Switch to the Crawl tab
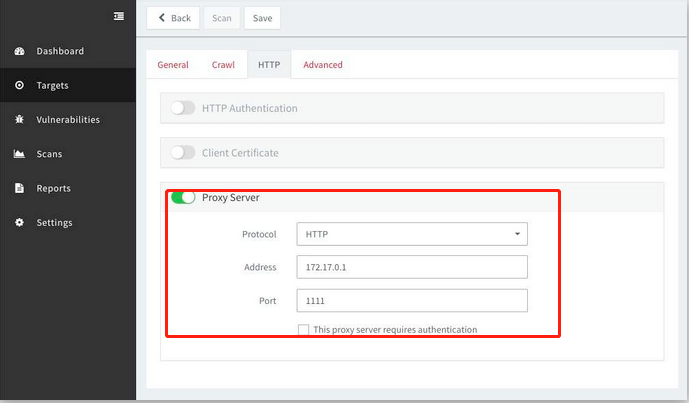Viewport: 689px width, 403px height. tap(223, 65)
